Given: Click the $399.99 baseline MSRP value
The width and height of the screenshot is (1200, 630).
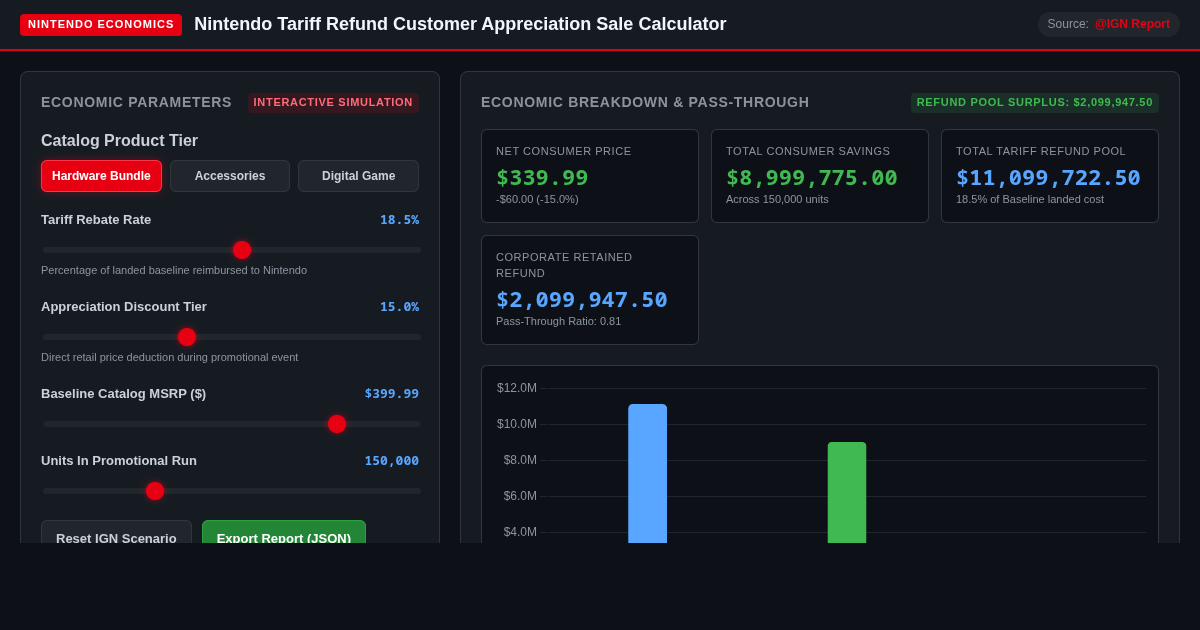Looking at the screenshot, I should [392, 394].
